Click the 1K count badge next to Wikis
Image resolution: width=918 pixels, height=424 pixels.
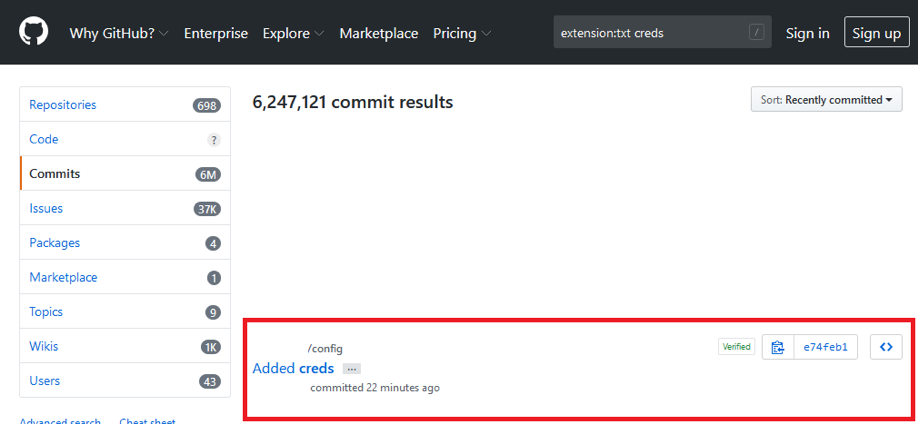click(x=211, y=347)
